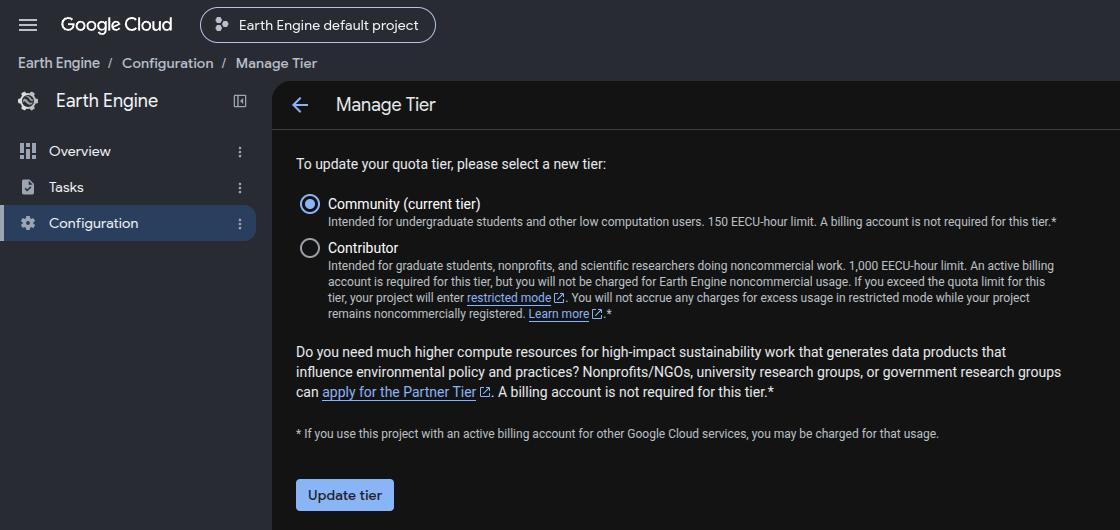Click the Overview dashboard icon
This screenshot has width=1120, height=530.
pos(28,151)
